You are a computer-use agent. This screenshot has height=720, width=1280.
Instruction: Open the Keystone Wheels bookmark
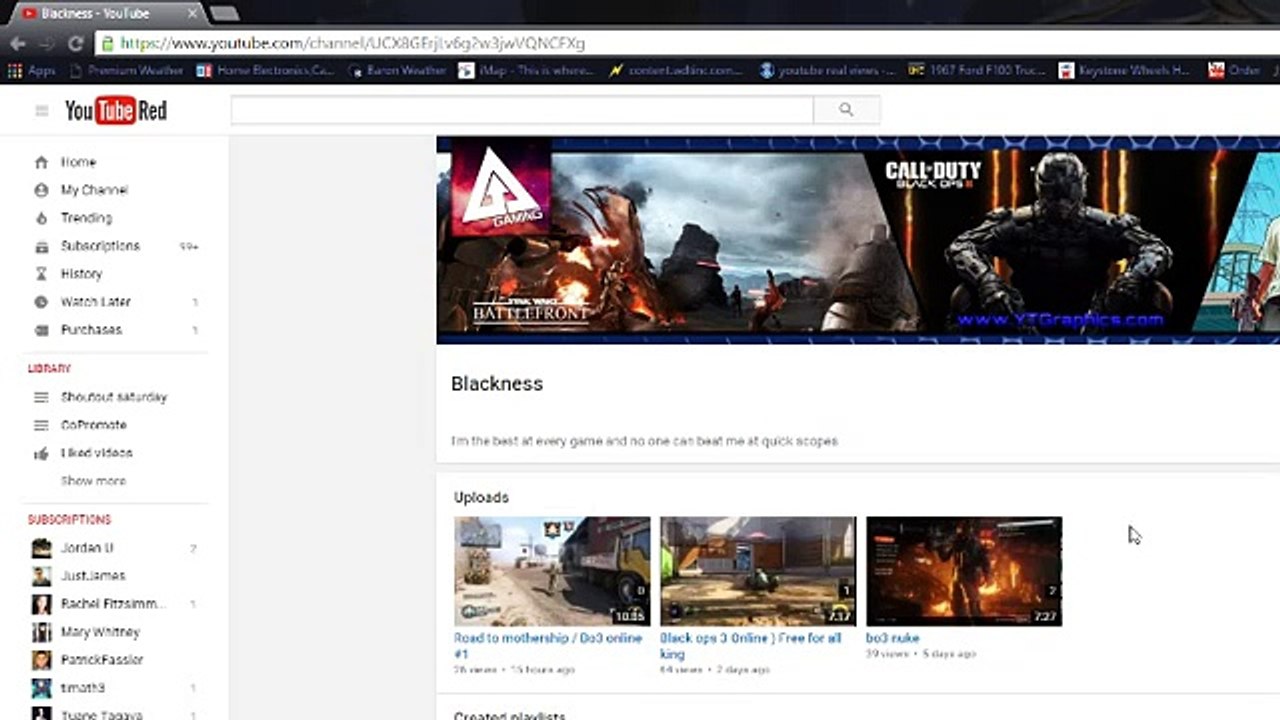click(1126, 70)
